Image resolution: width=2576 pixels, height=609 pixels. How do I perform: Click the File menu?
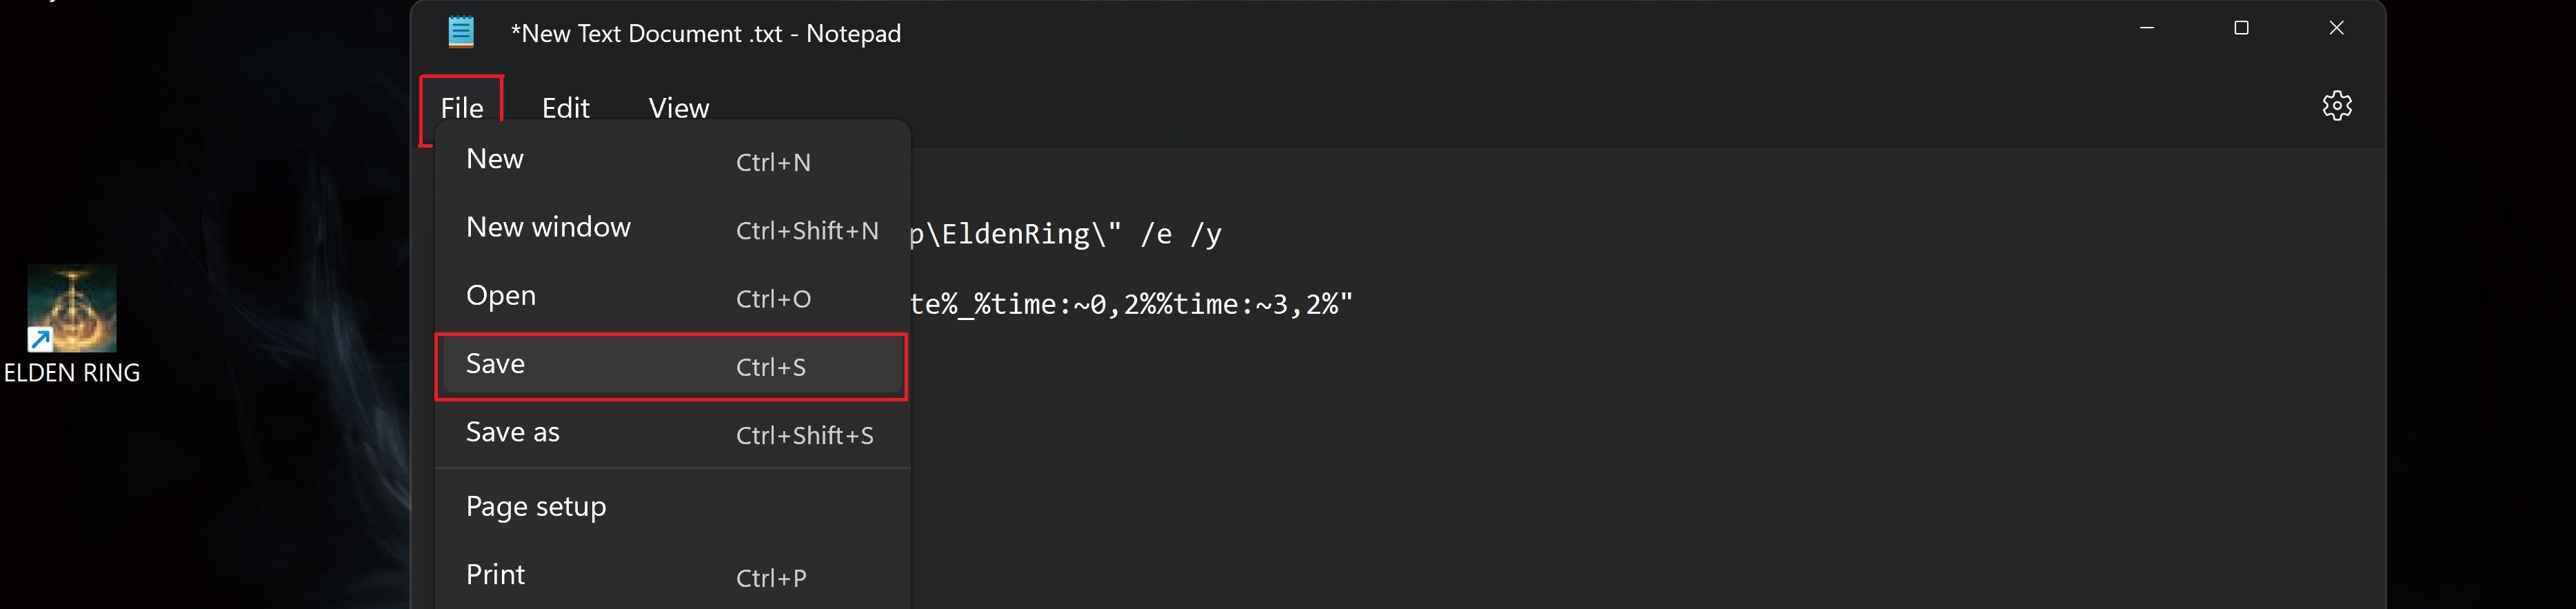tap(462, 108)
